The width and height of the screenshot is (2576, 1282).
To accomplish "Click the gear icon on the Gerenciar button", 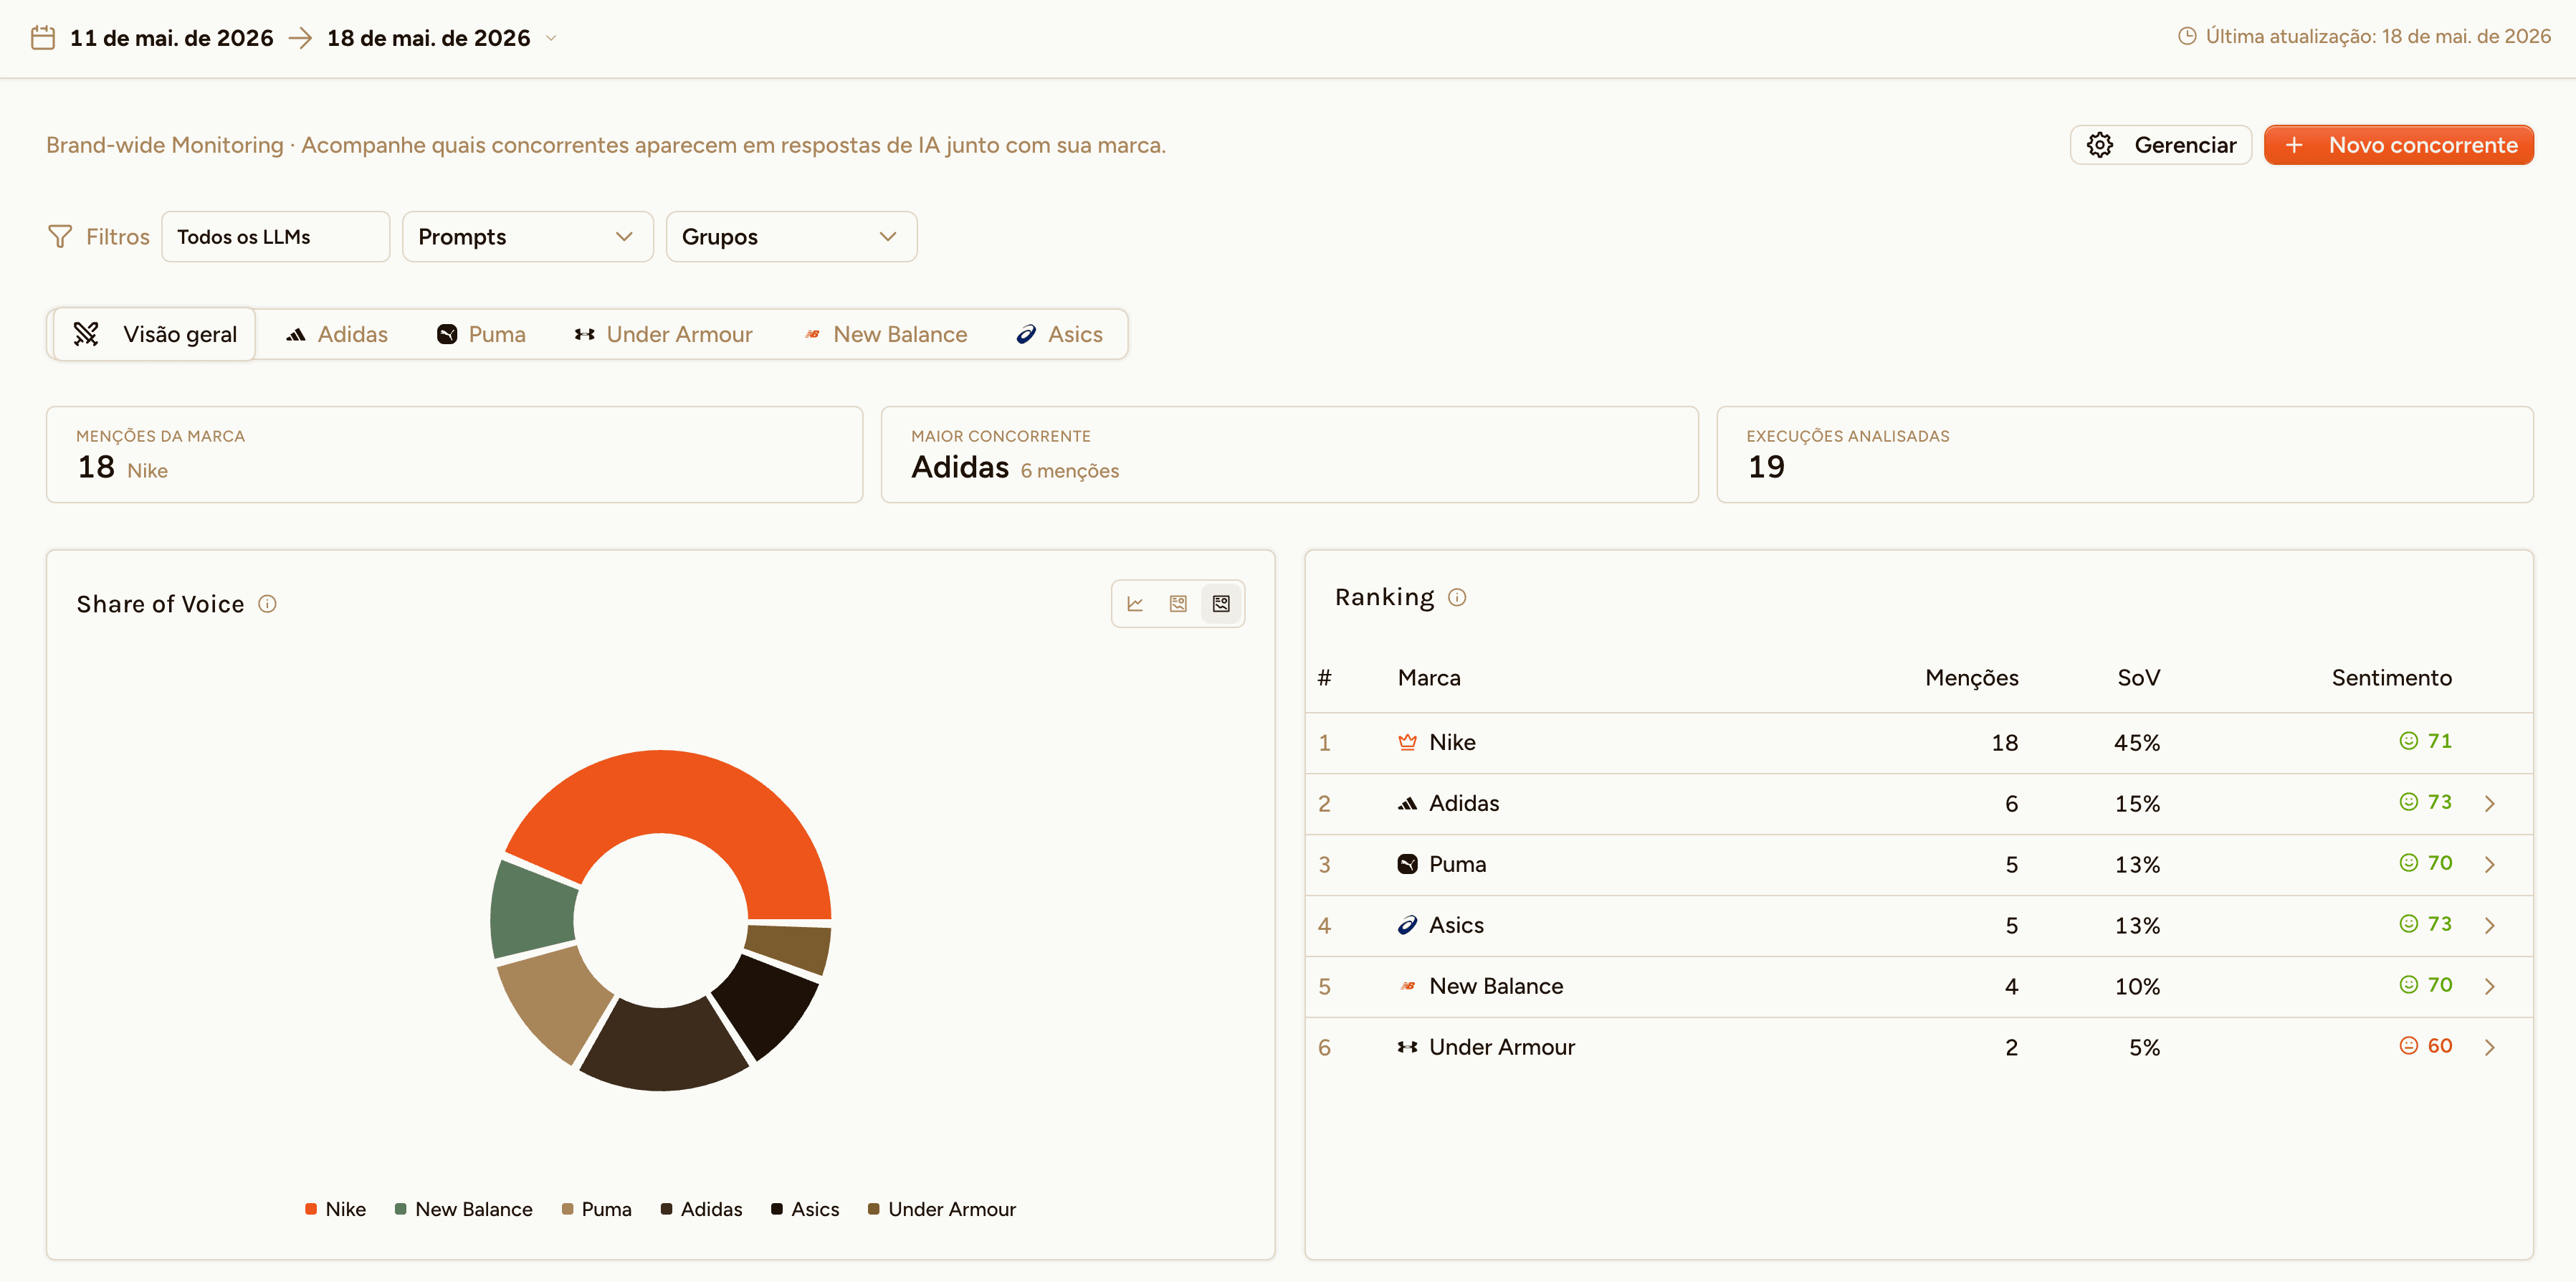I will click(2100, 145).
